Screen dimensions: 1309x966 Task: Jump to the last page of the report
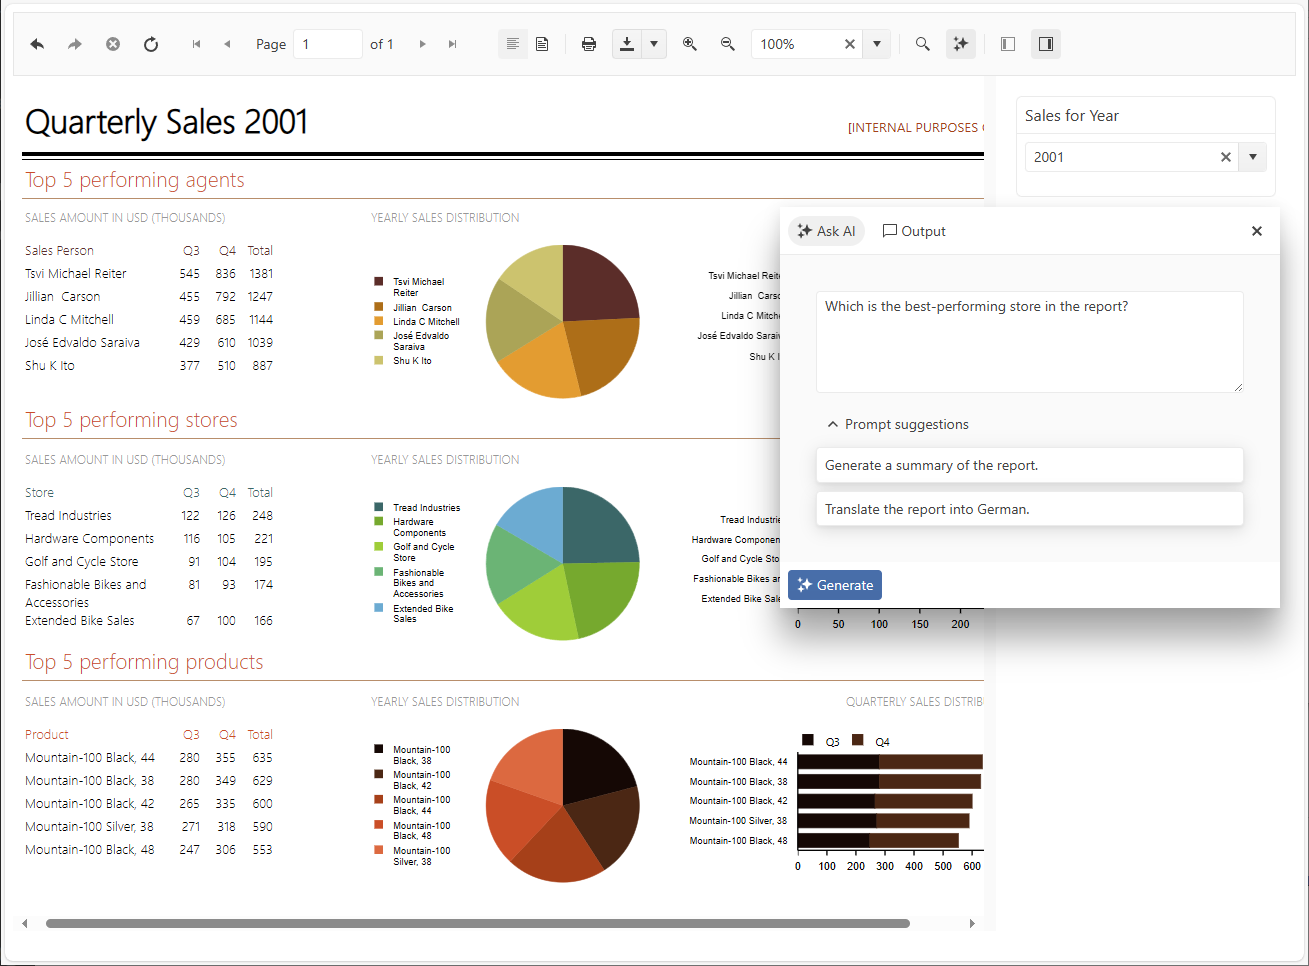pyautogui.click(x=452, y=43)
